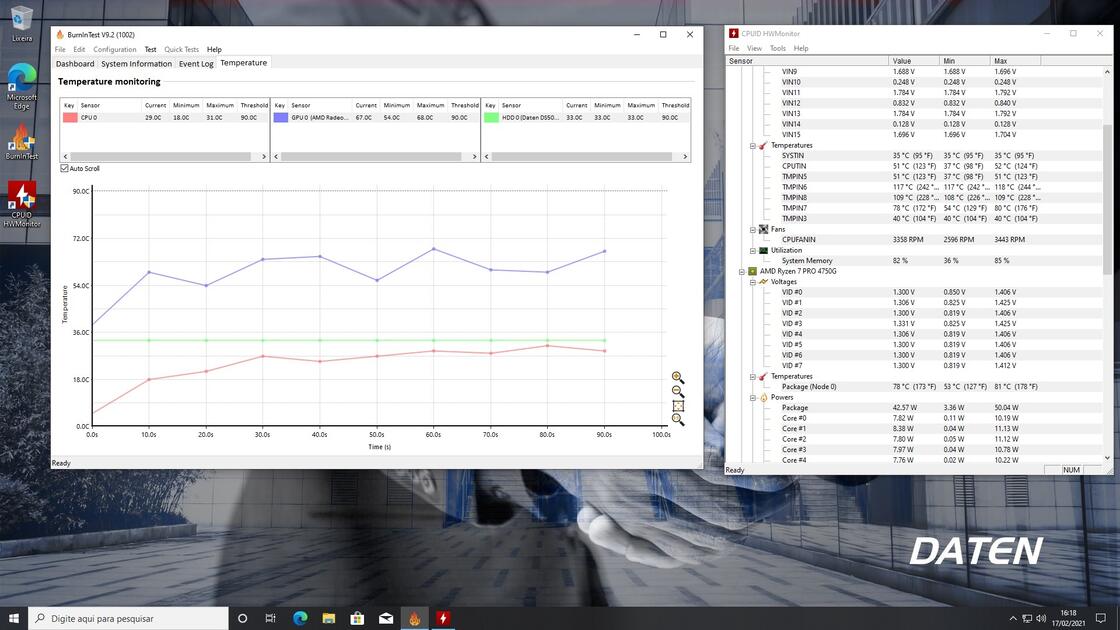1120x630 pixels.
Task: Click the thermometer icon of Temperatures above SYSTIN
Action: (x=763, y=145)
